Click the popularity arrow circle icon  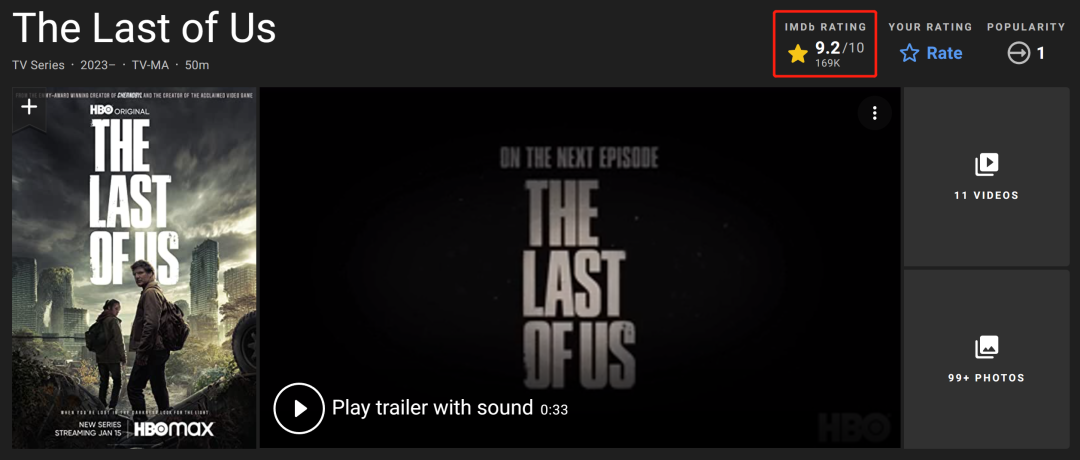click(1019, 54)
